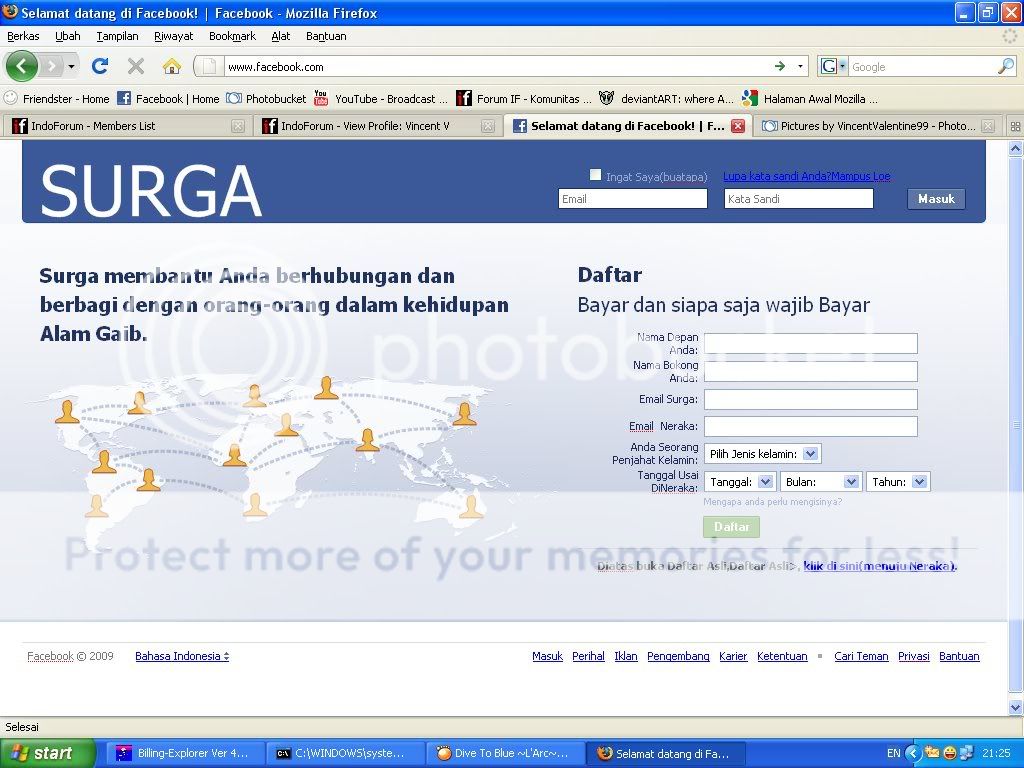This screenshot has width=1024, height=768.
Task: Open YouTube - Broadcast bookmark
Action: (x=381, y=99)
